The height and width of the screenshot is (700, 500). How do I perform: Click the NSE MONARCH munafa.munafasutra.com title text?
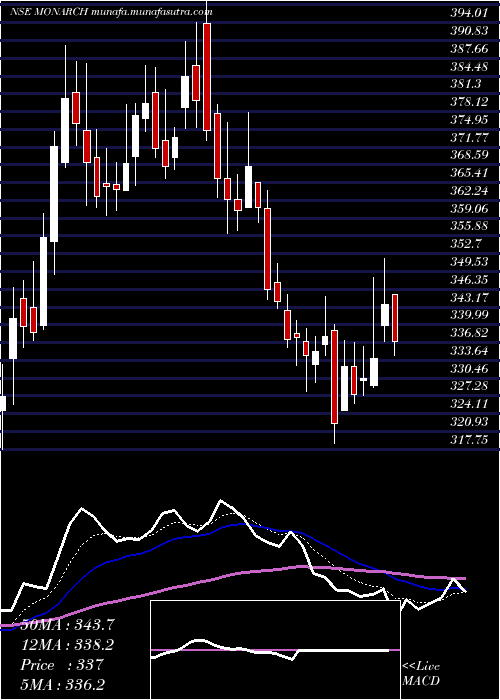click(111, 12)
